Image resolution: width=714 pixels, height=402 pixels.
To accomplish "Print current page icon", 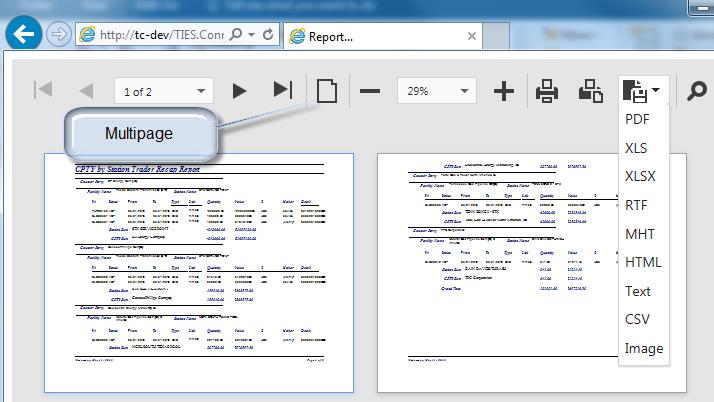I will point(591,92).
